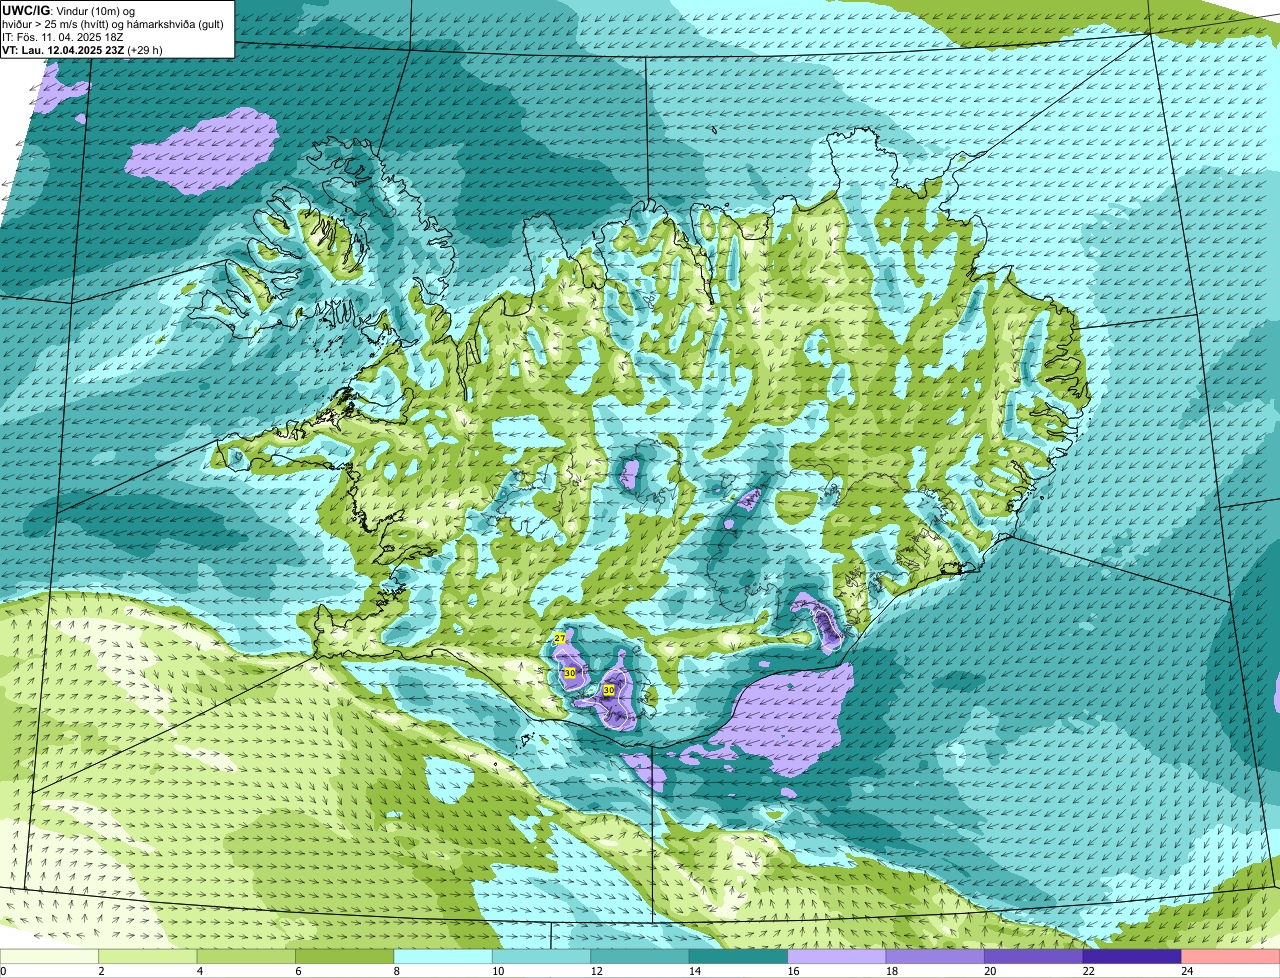
Task: Click the legend tick label "0"
Action: tap(3, 971)
